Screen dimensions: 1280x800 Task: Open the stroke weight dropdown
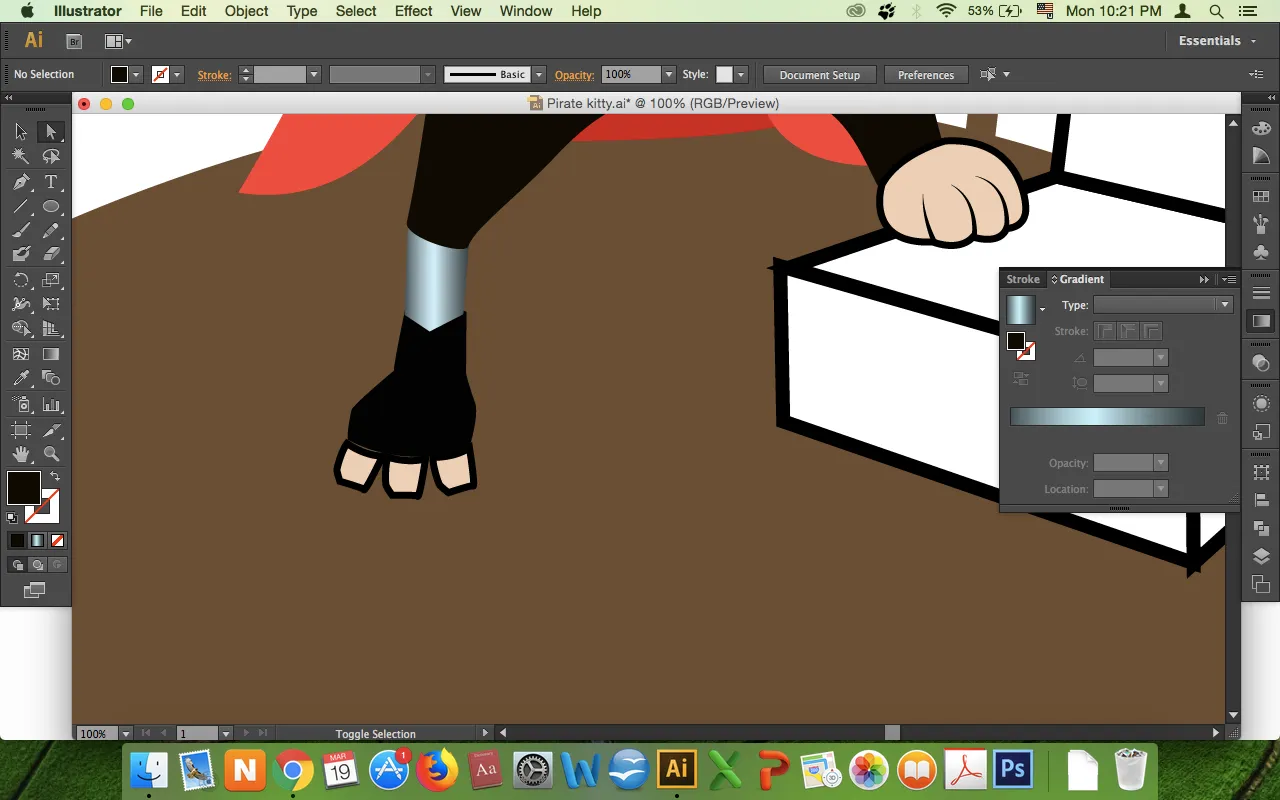pos(314,74)
